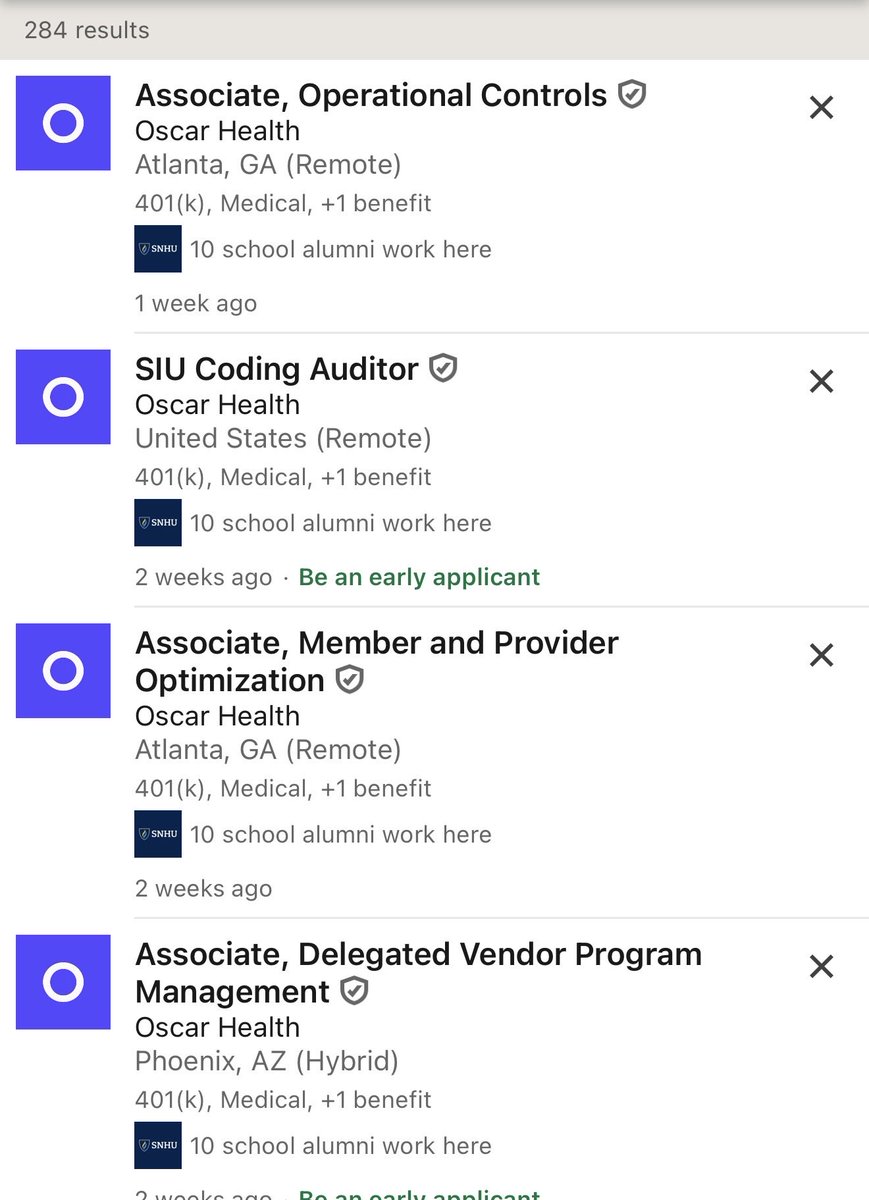Viewport: 869px width, 1200px height.
Task: Dismiss the Delegated Vendor Program Management job
Action: tap(821, 966)
